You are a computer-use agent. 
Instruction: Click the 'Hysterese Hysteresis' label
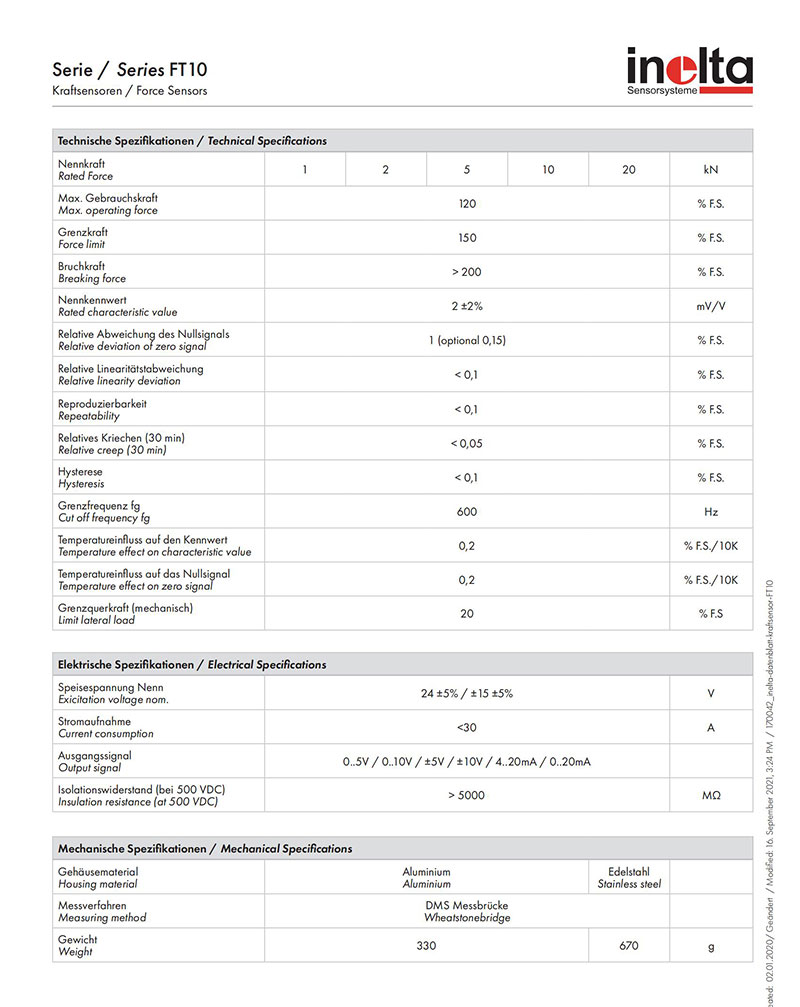tap(81, 478)
